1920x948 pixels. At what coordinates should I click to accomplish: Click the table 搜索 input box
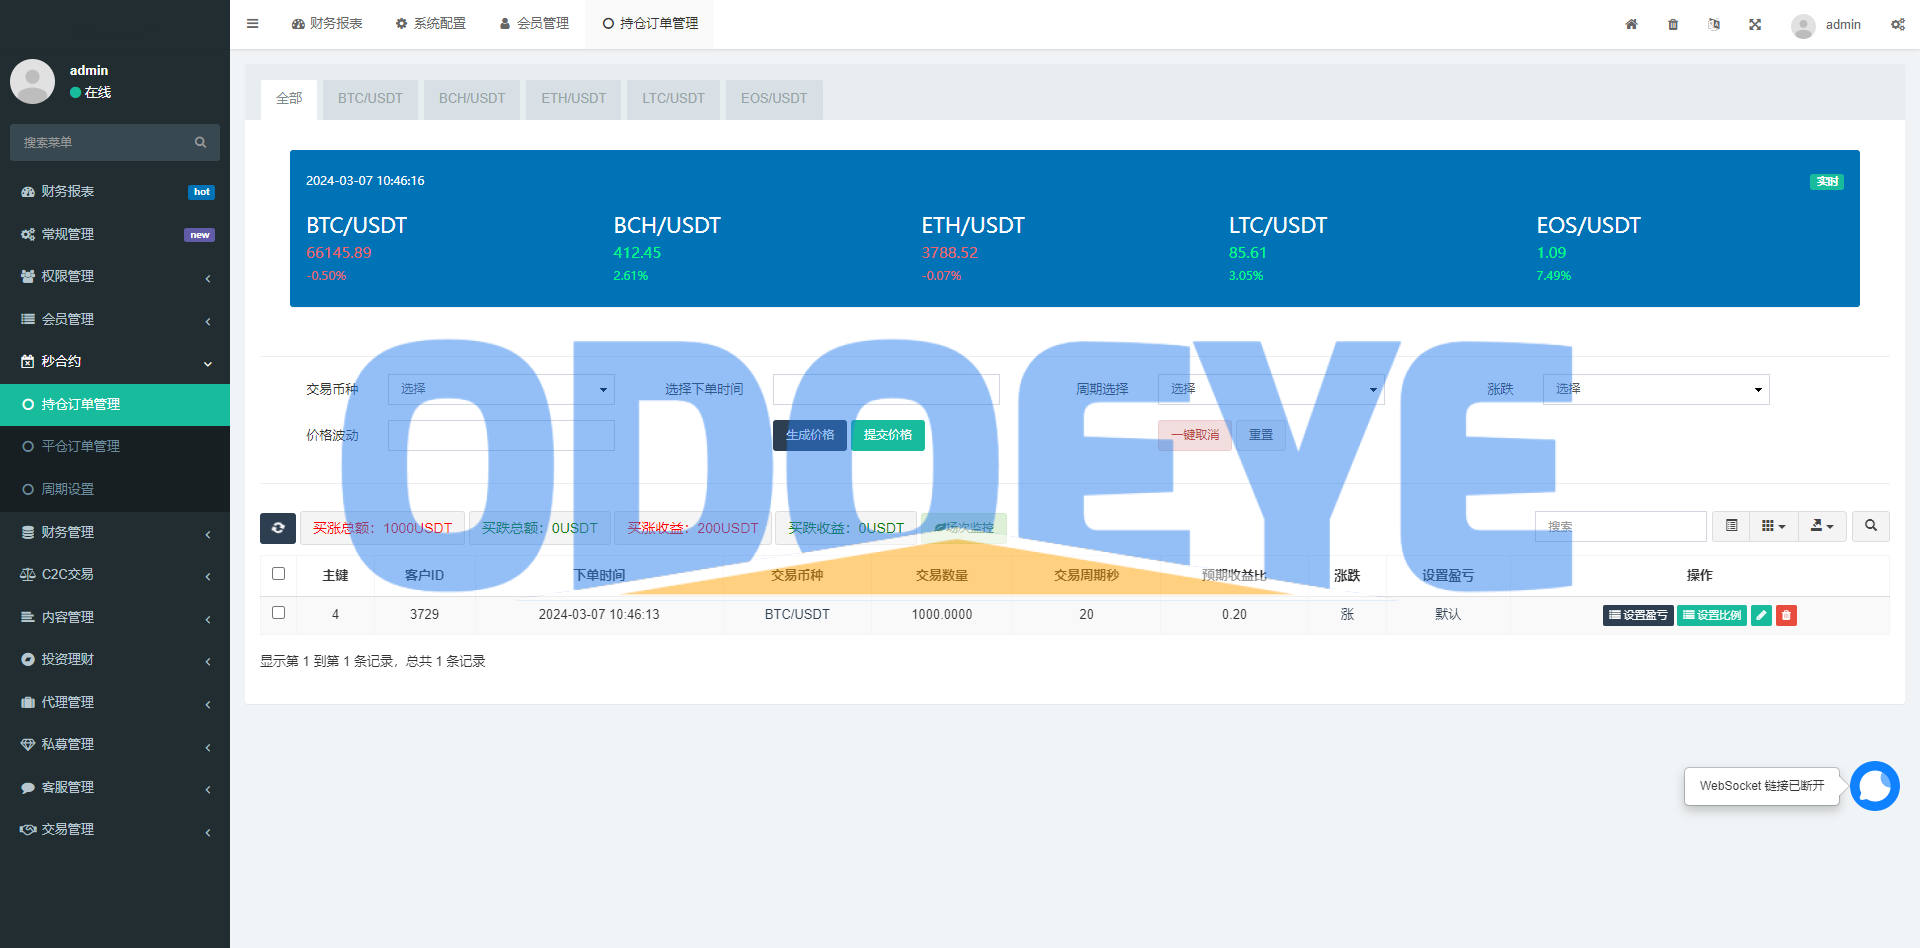1621,526
